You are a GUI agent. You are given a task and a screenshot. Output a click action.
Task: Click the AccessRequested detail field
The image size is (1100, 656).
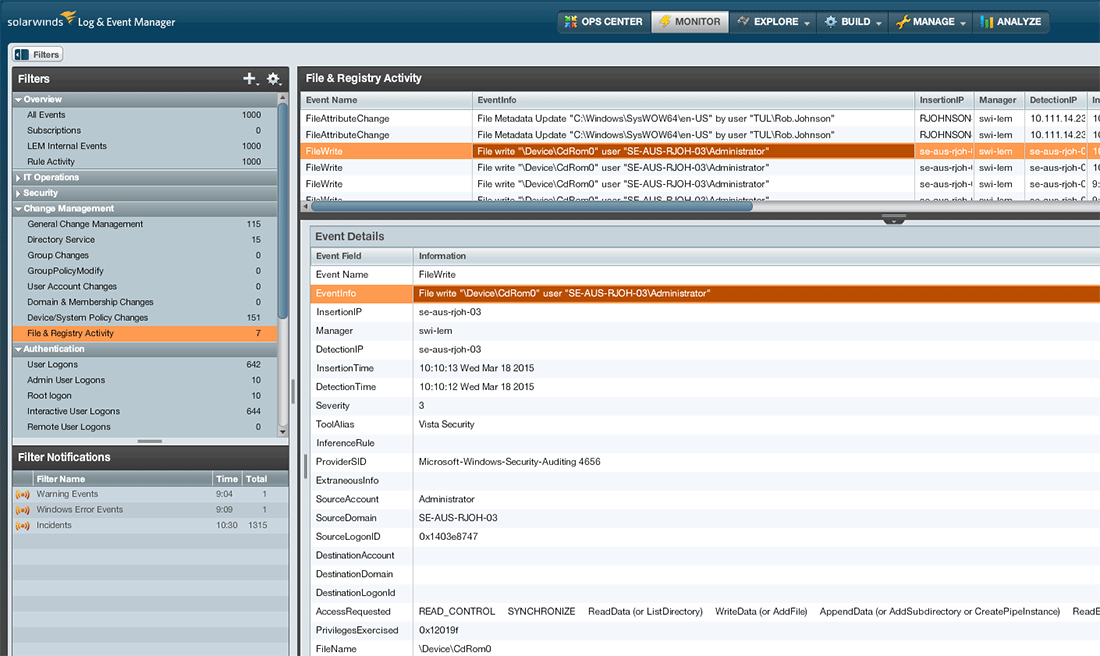705,612
